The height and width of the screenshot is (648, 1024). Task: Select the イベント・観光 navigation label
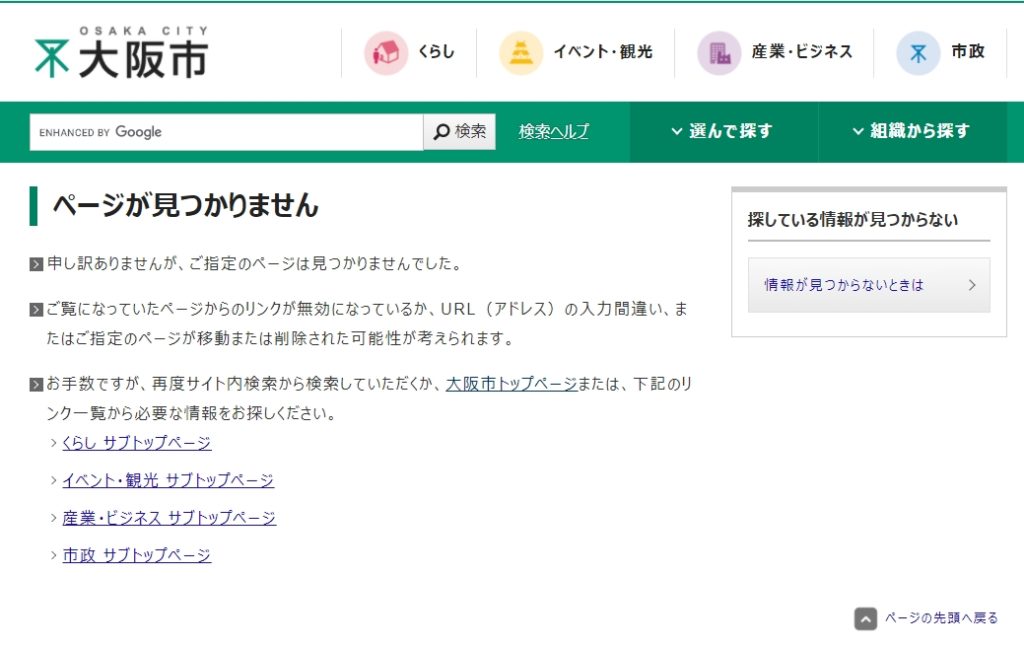point(602,52)
